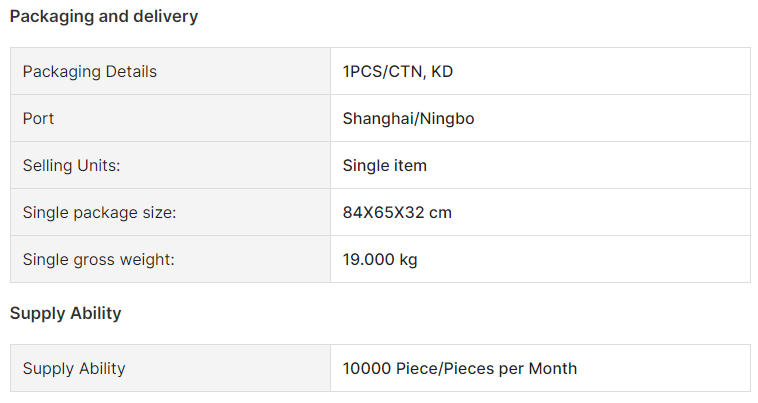Click the Shanghai/Ningbo port value
This screenshot has height=403, width=758.
[x=408, y=118]
